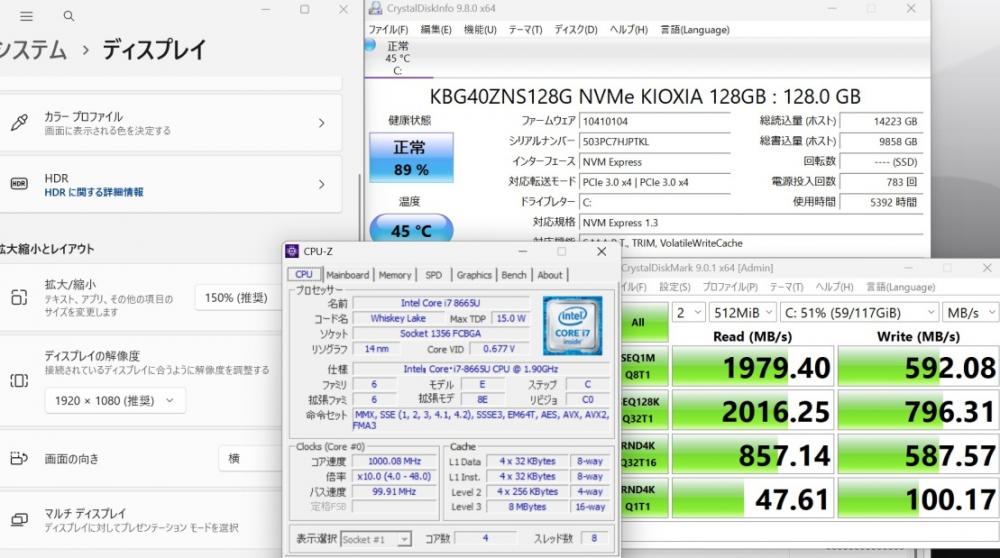Screen dimensions: 1000x558
Task: Click the 100.17 RND4K Q1T1 write result
Action: click(918, 498)
